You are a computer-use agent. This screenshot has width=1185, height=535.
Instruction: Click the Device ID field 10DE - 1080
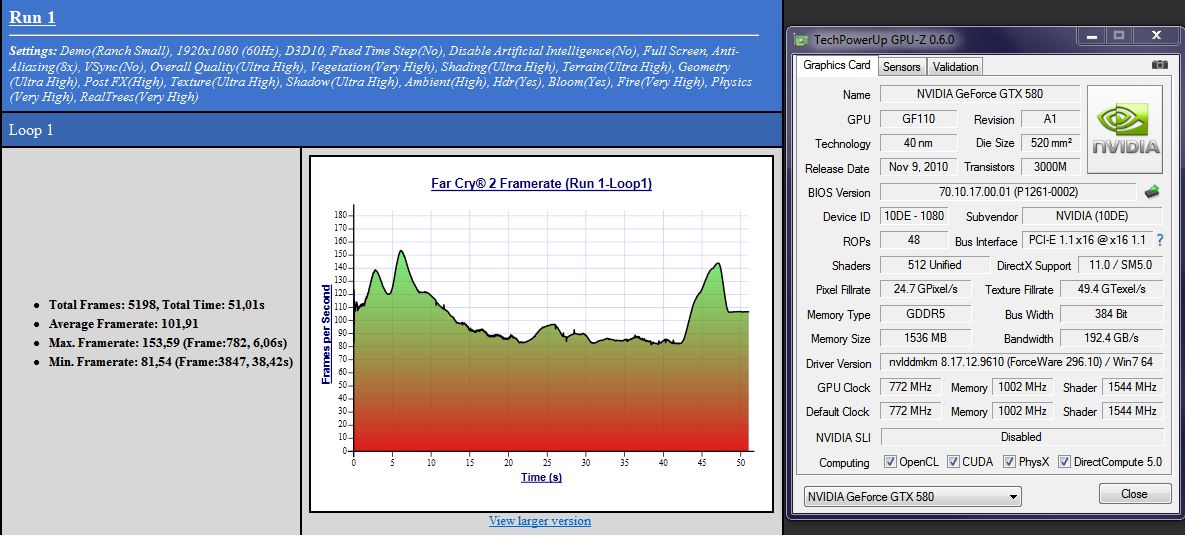coord(914,216)
